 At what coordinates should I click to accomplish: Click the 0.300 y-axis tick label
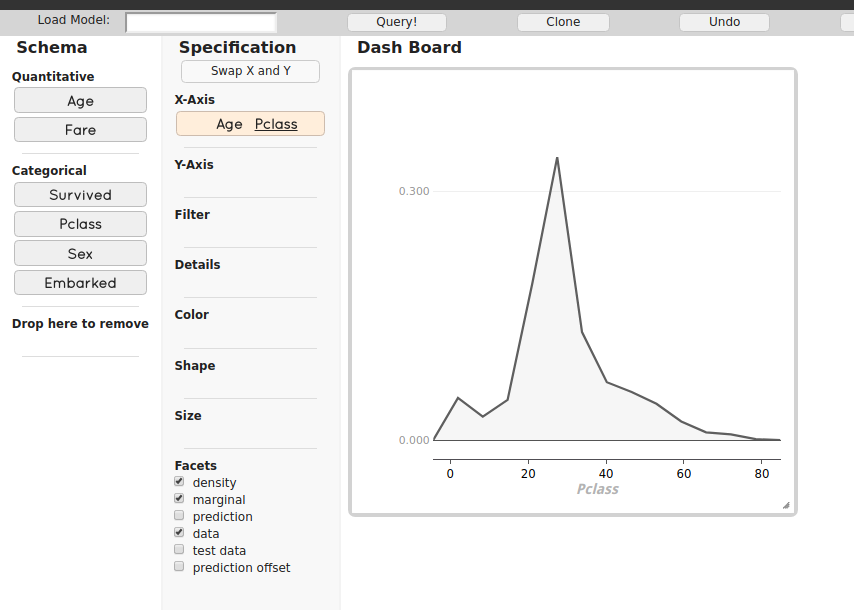pos(414,191)
